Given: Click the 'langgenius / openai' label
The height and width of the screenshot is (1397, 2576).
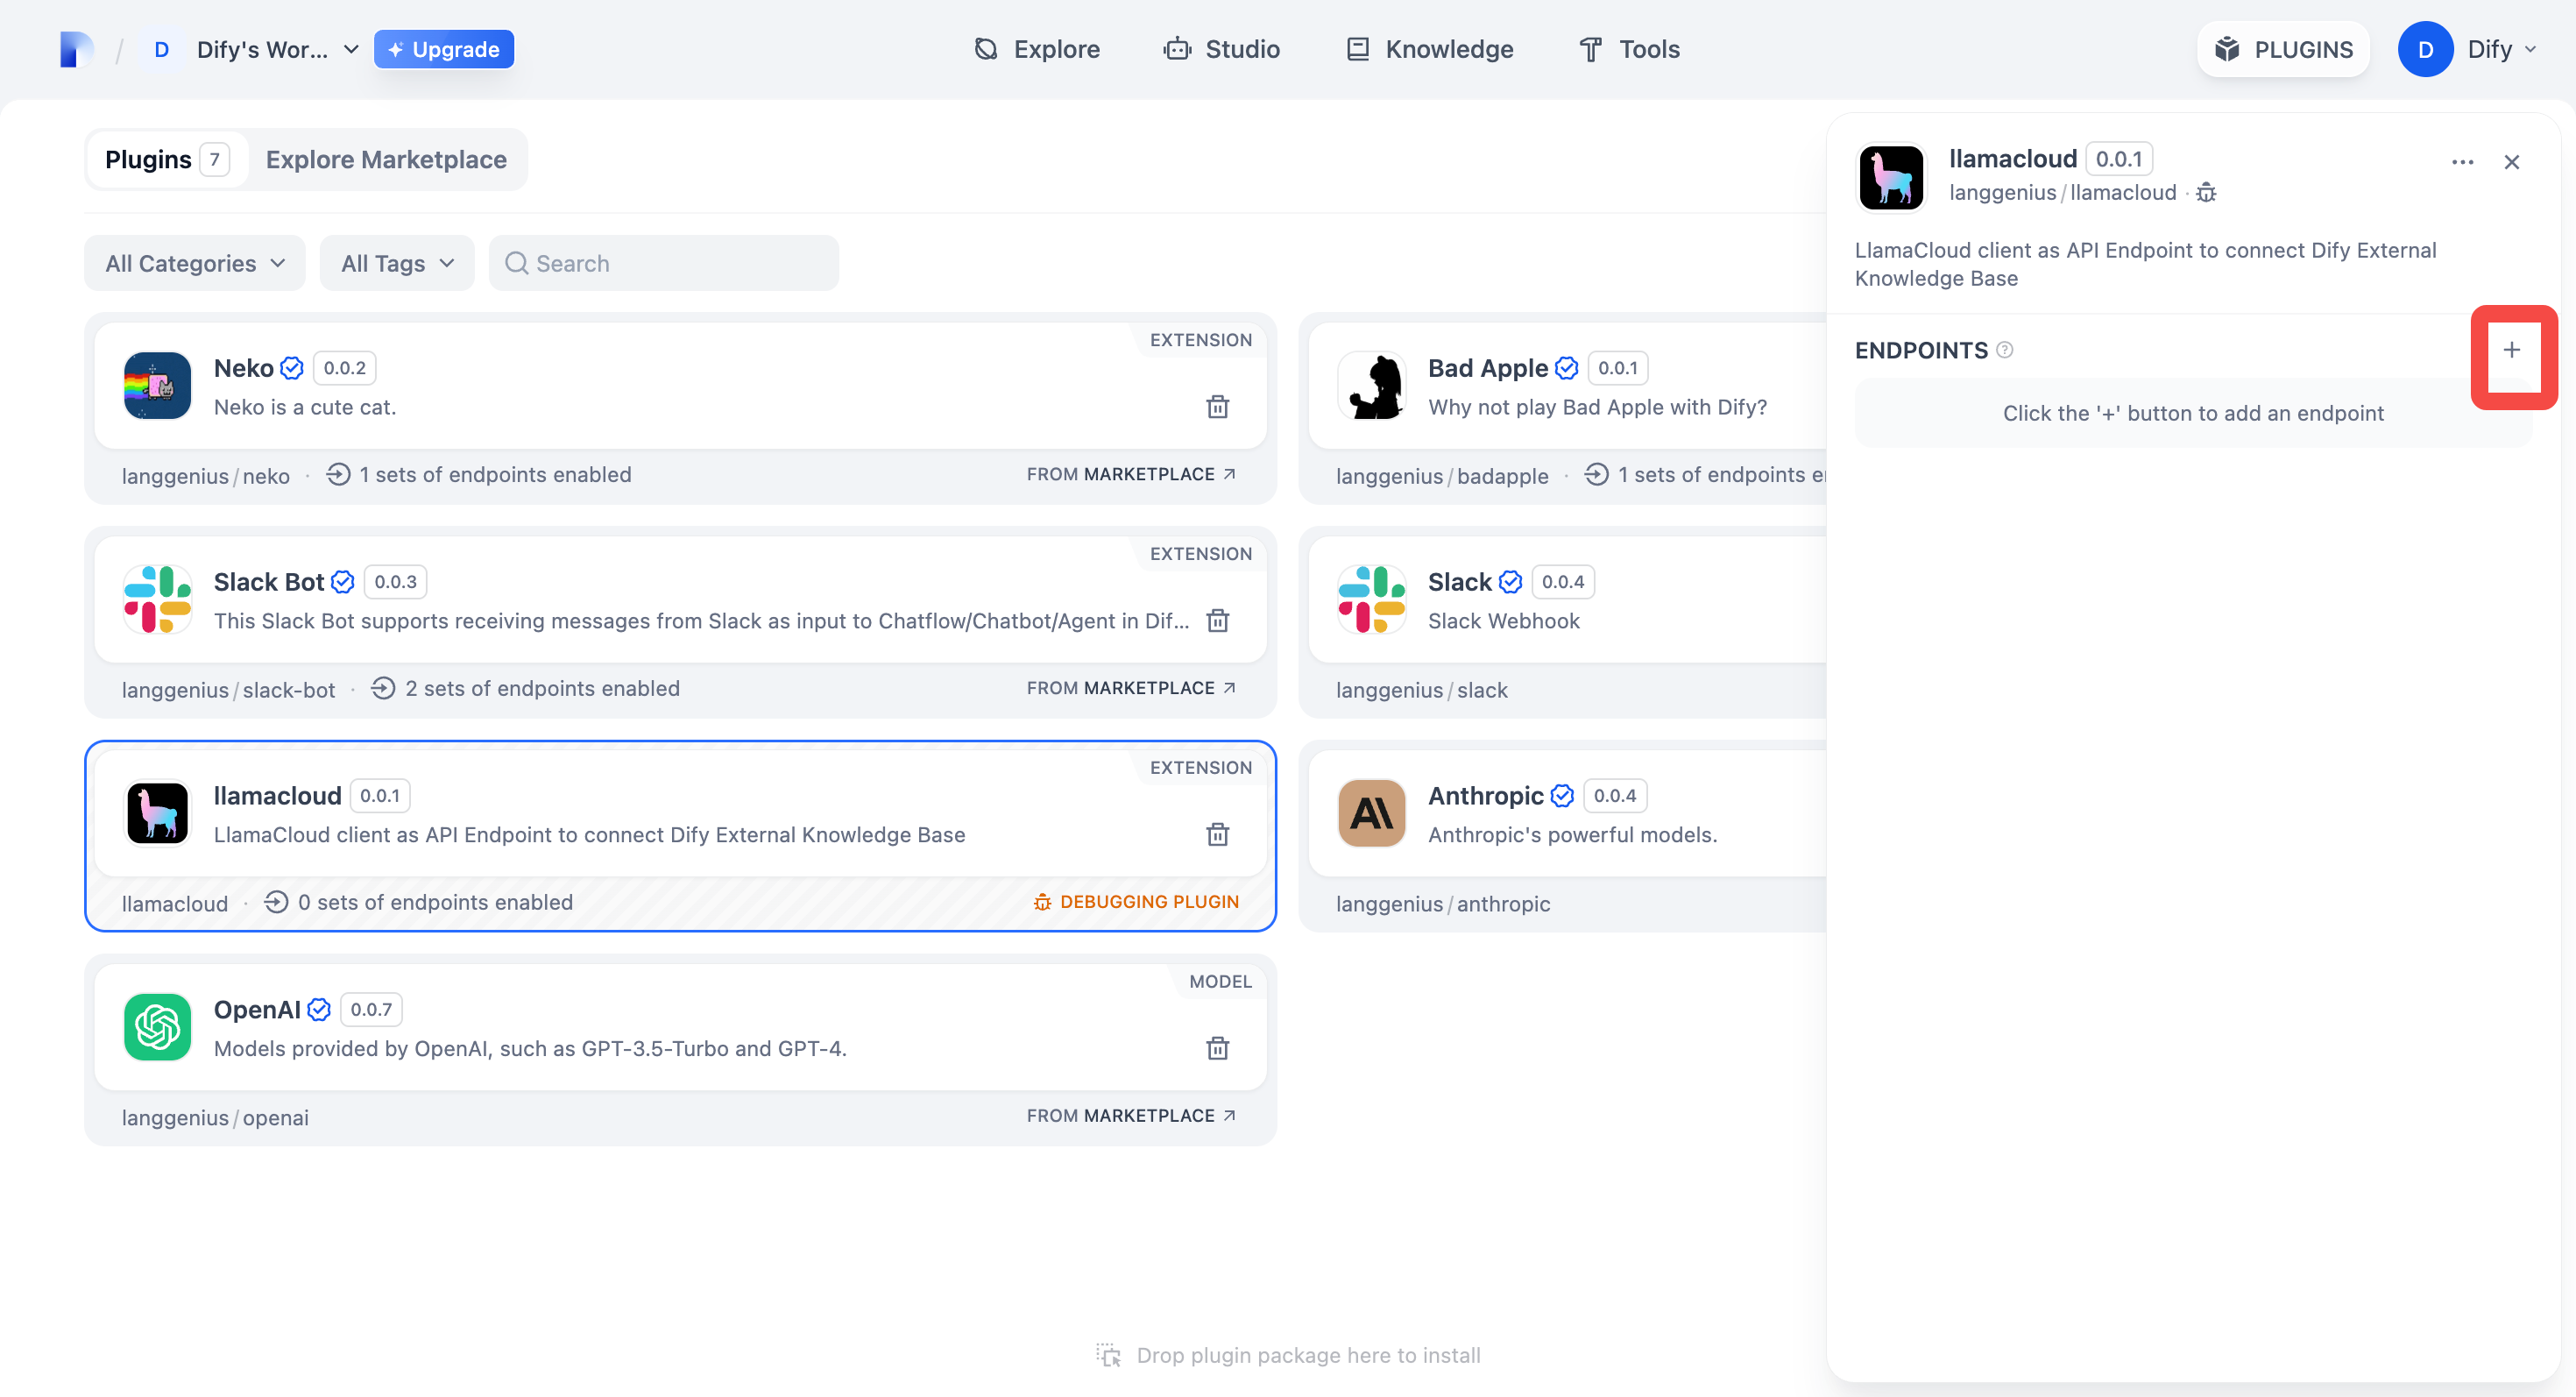Looking at the screenshot, I should click(x=215, y=1117).
